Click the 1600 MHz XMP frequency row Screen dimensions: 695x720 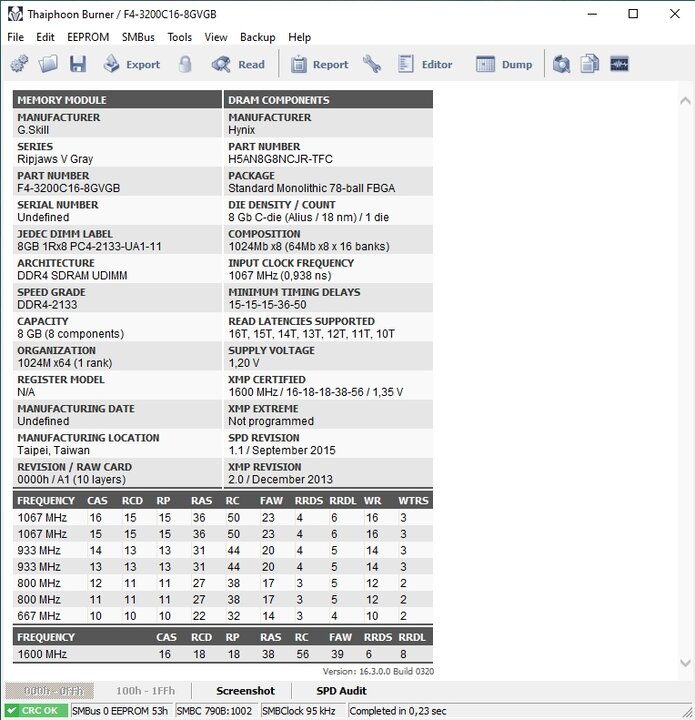pyautogui.click(x=223, y=654)
